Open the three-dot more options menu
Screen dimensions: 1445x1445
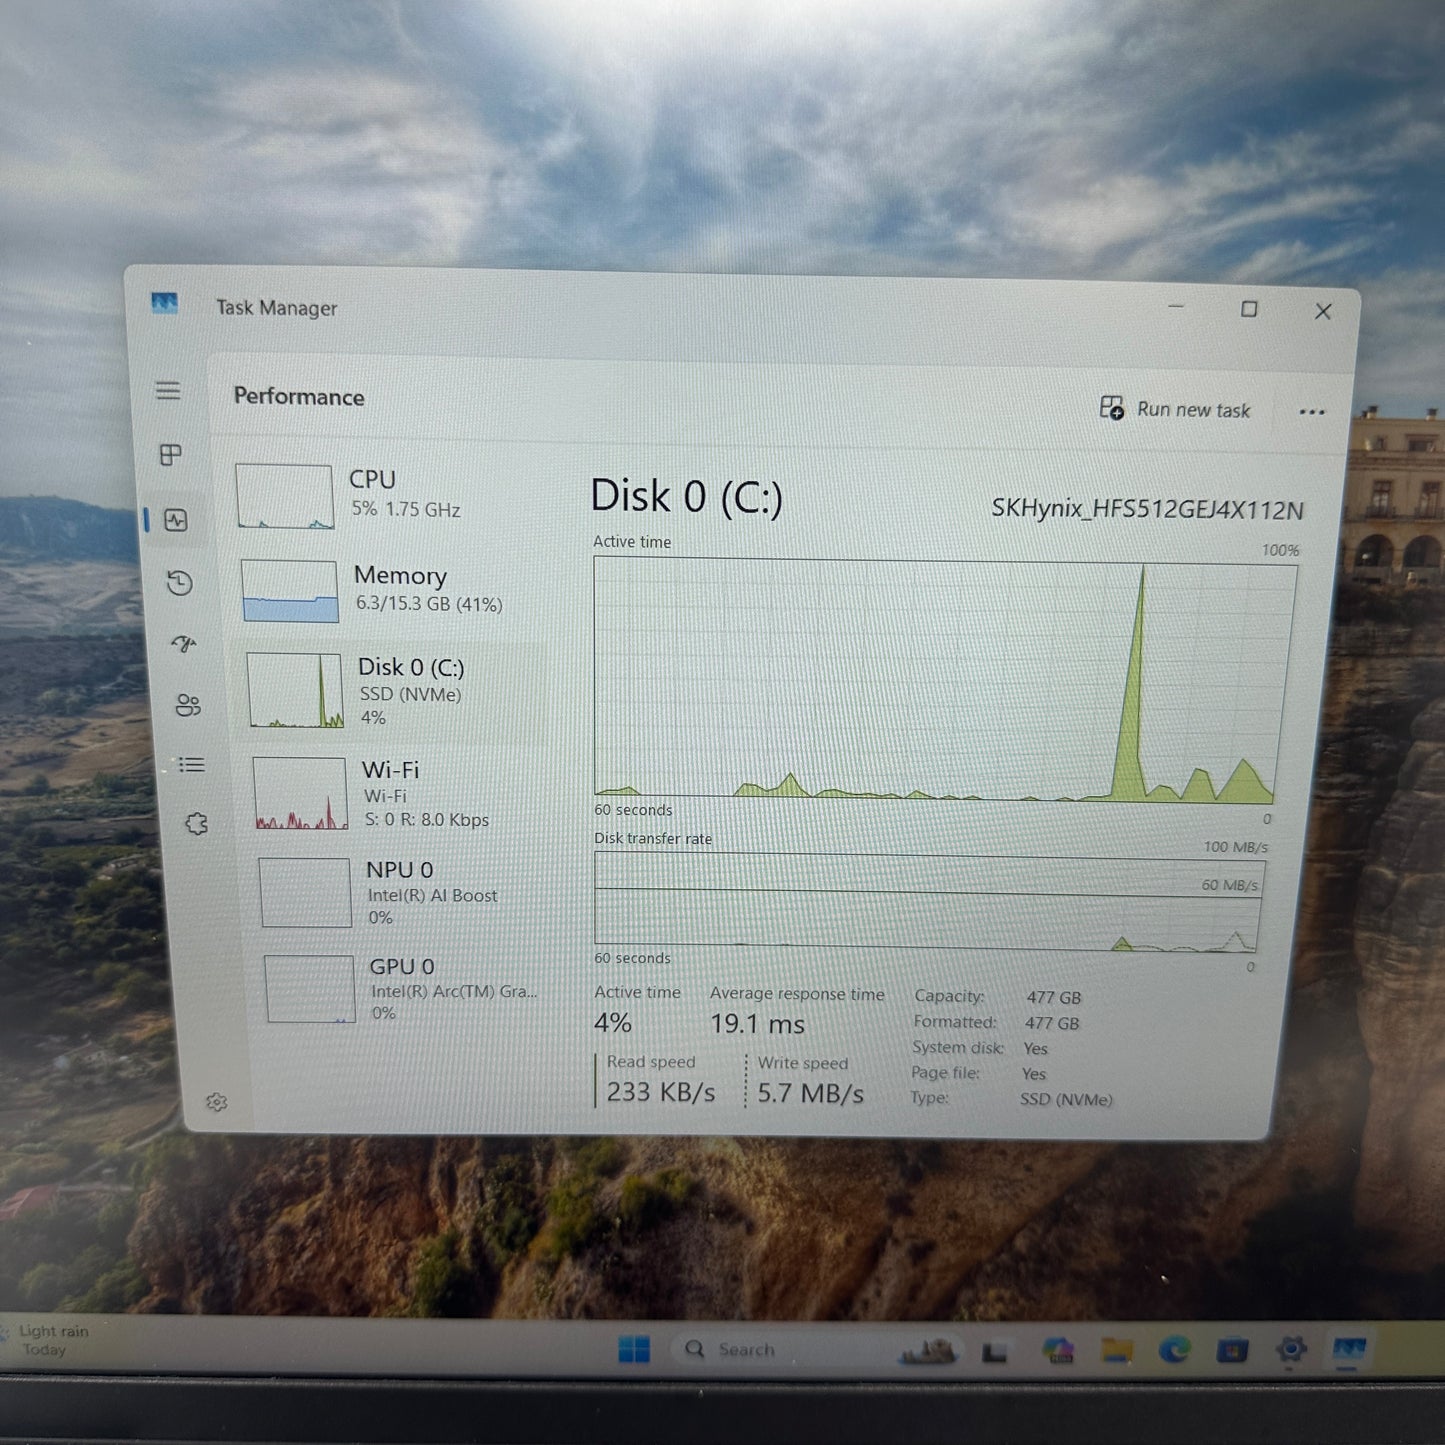(1312, 412)
